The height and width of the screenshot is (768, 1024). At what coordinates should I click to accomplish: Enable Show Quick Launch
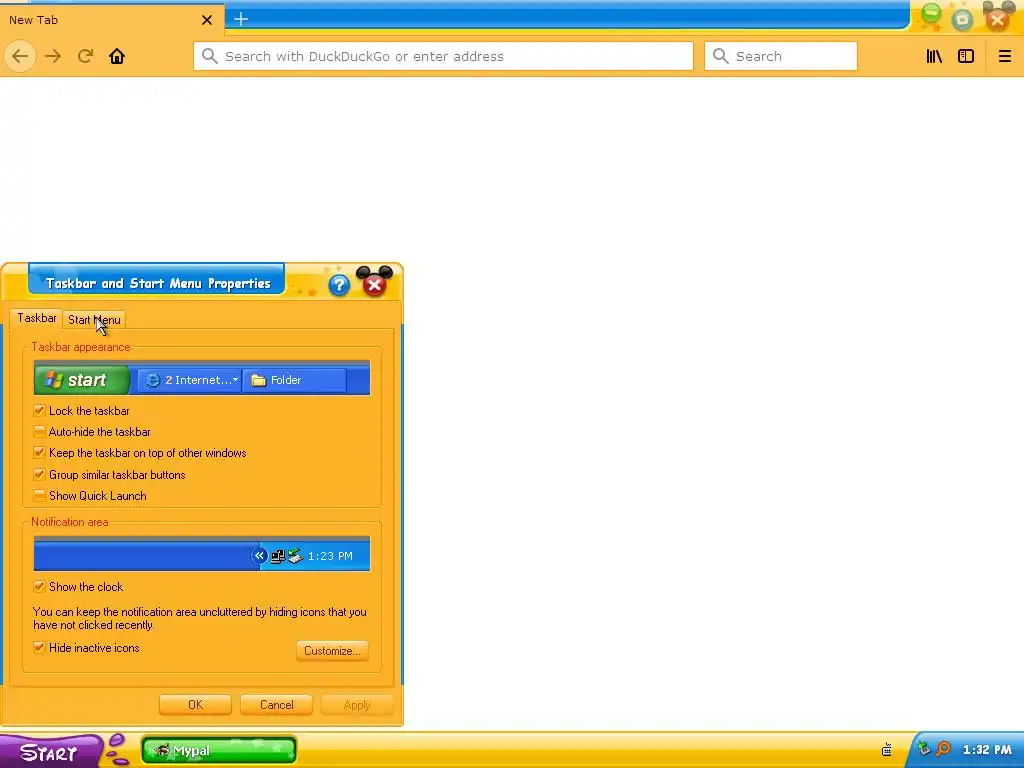tap(39, 496)
